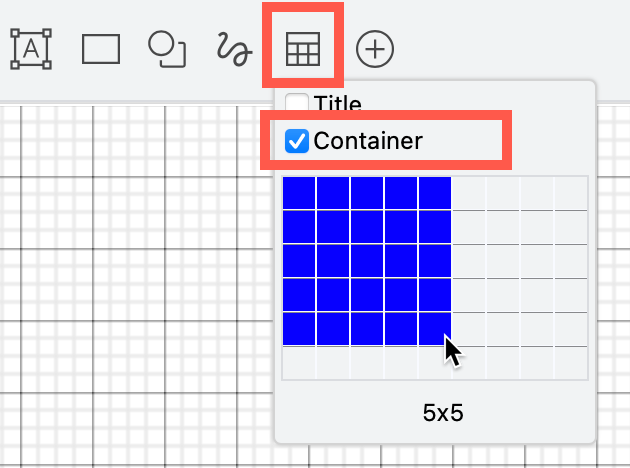Select the bottom-left cell of table grid
The height and width of the screenshot is (468, 630).
click(x=299, y=362)
